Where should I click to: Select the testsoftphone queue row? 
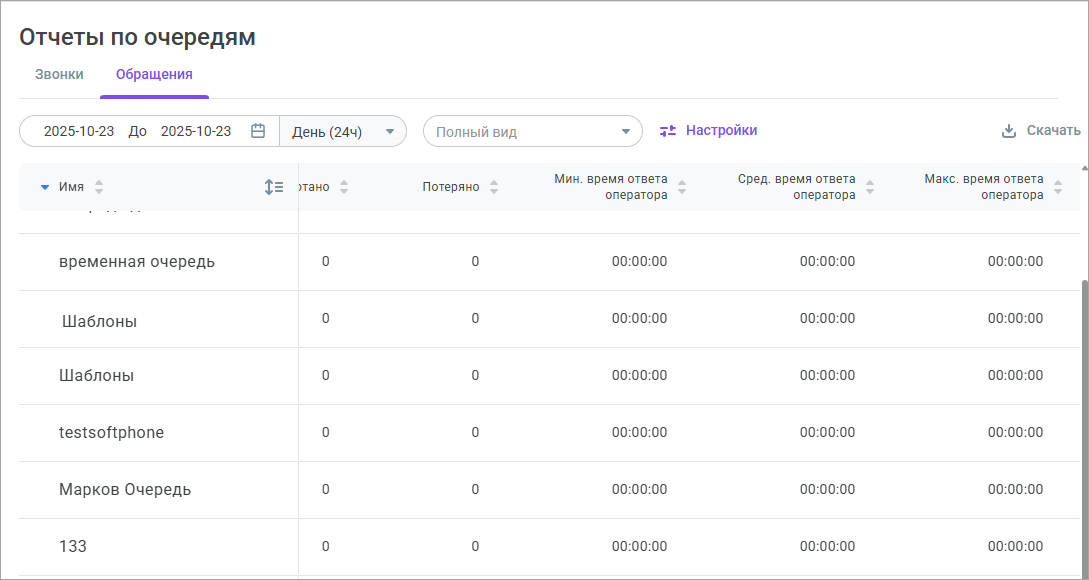111,433
